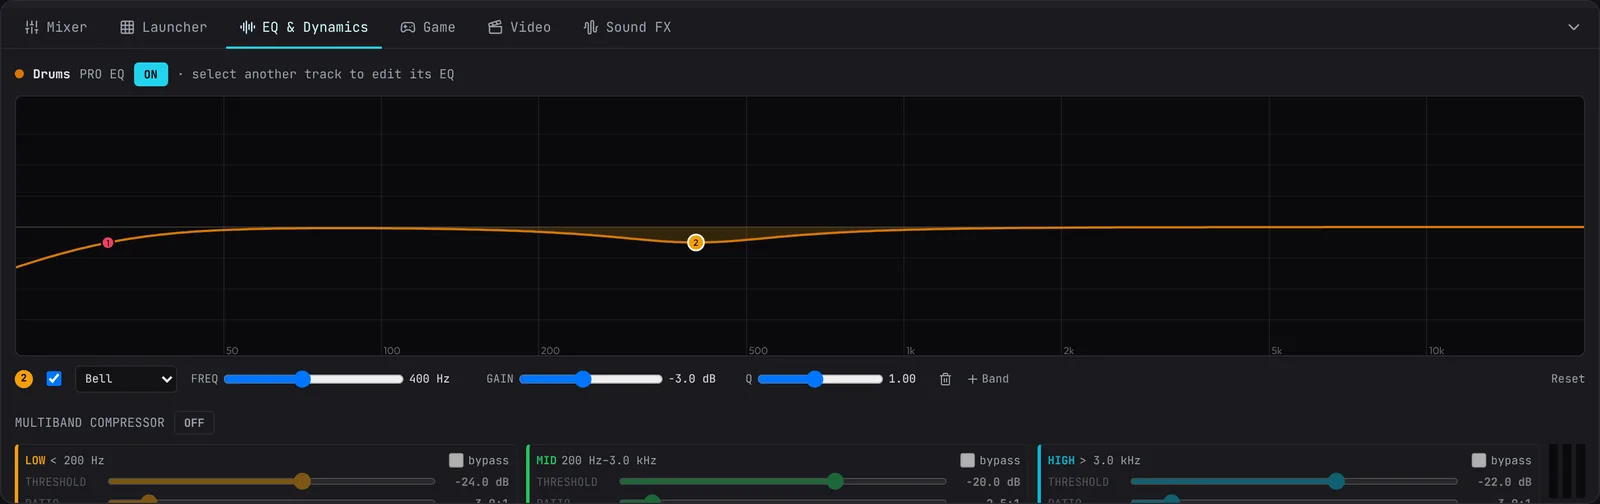Select the EQ & Dynamics tab
The image size is (1600, 504).
[x=304, y=27]
